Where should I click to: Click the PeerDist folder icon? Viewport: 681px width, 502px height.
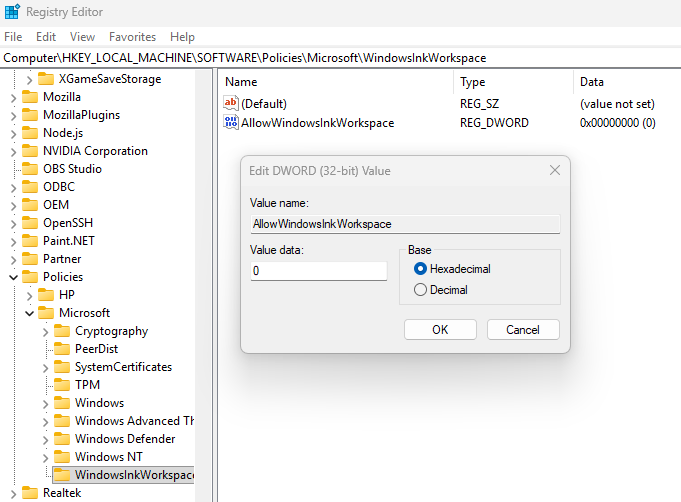point(62,349)
